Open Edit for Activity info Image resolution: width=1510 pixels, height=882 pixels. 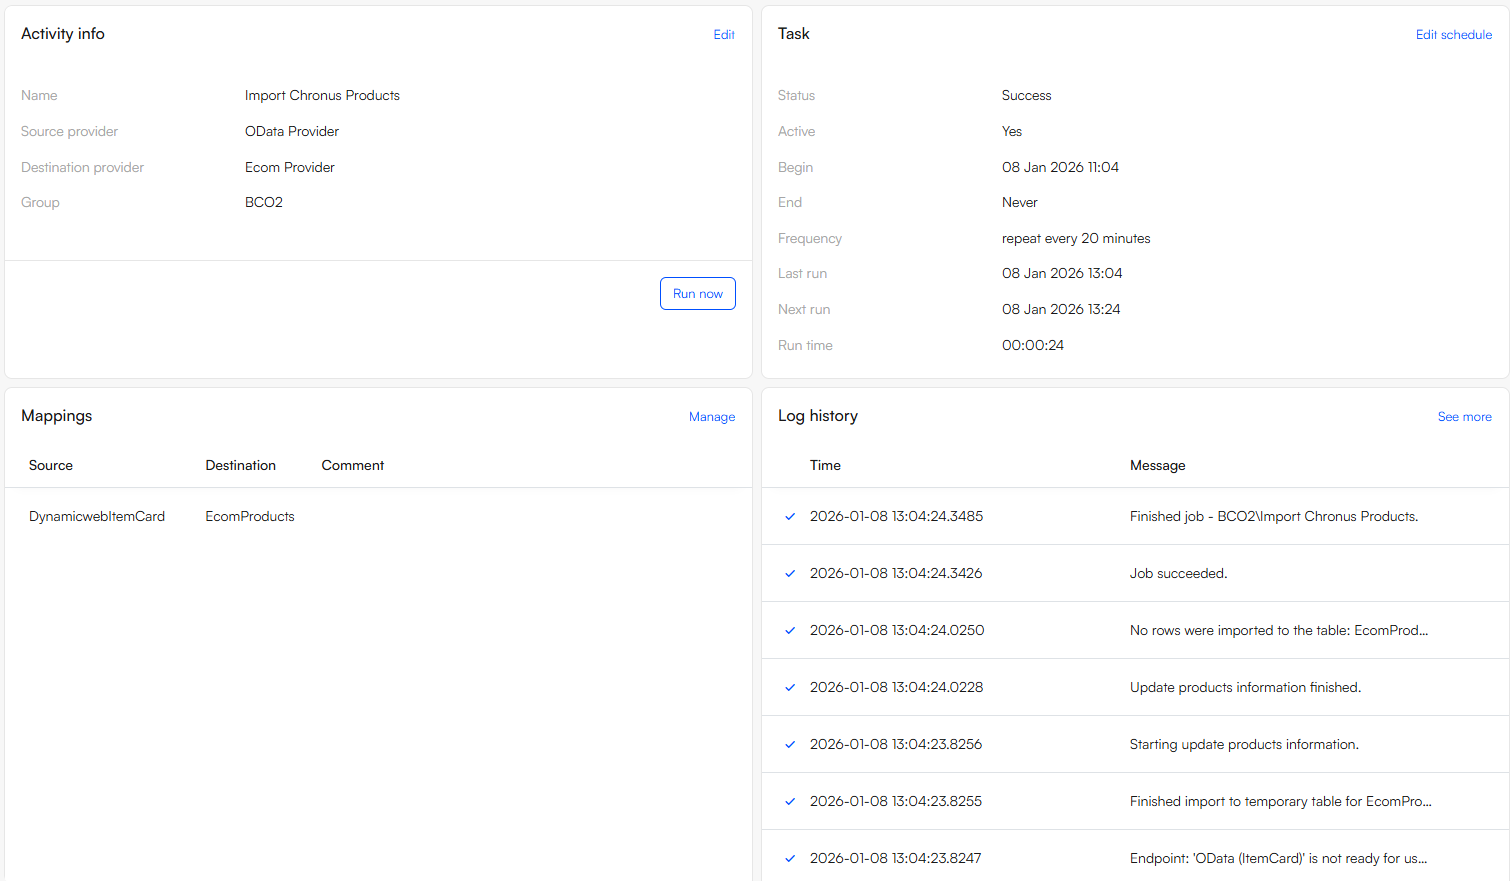pos(724,34)
